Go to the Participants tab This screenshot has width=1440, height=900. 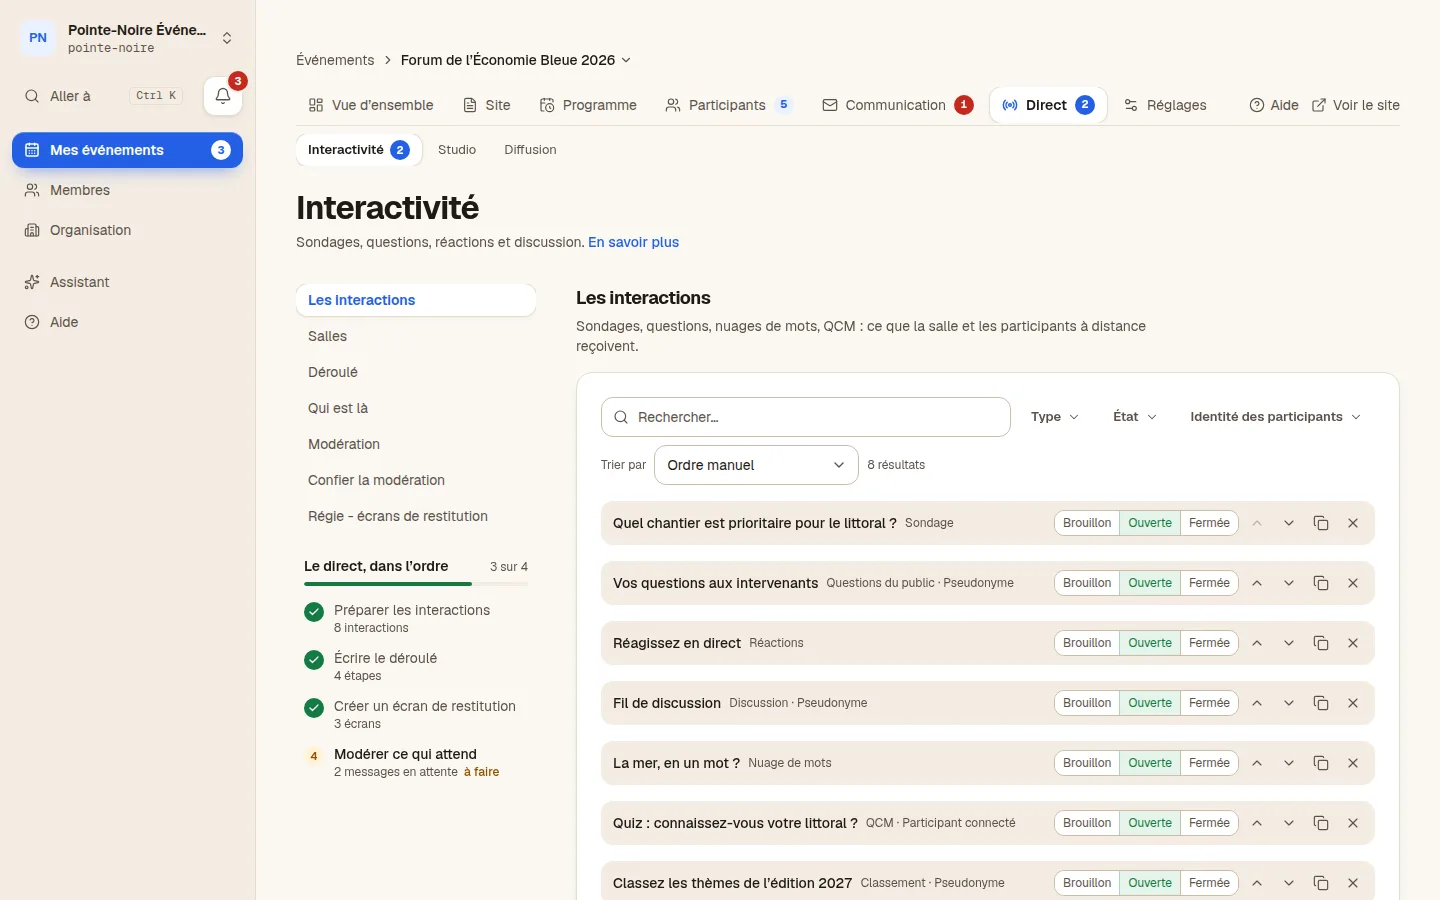[x=729, y=105]
